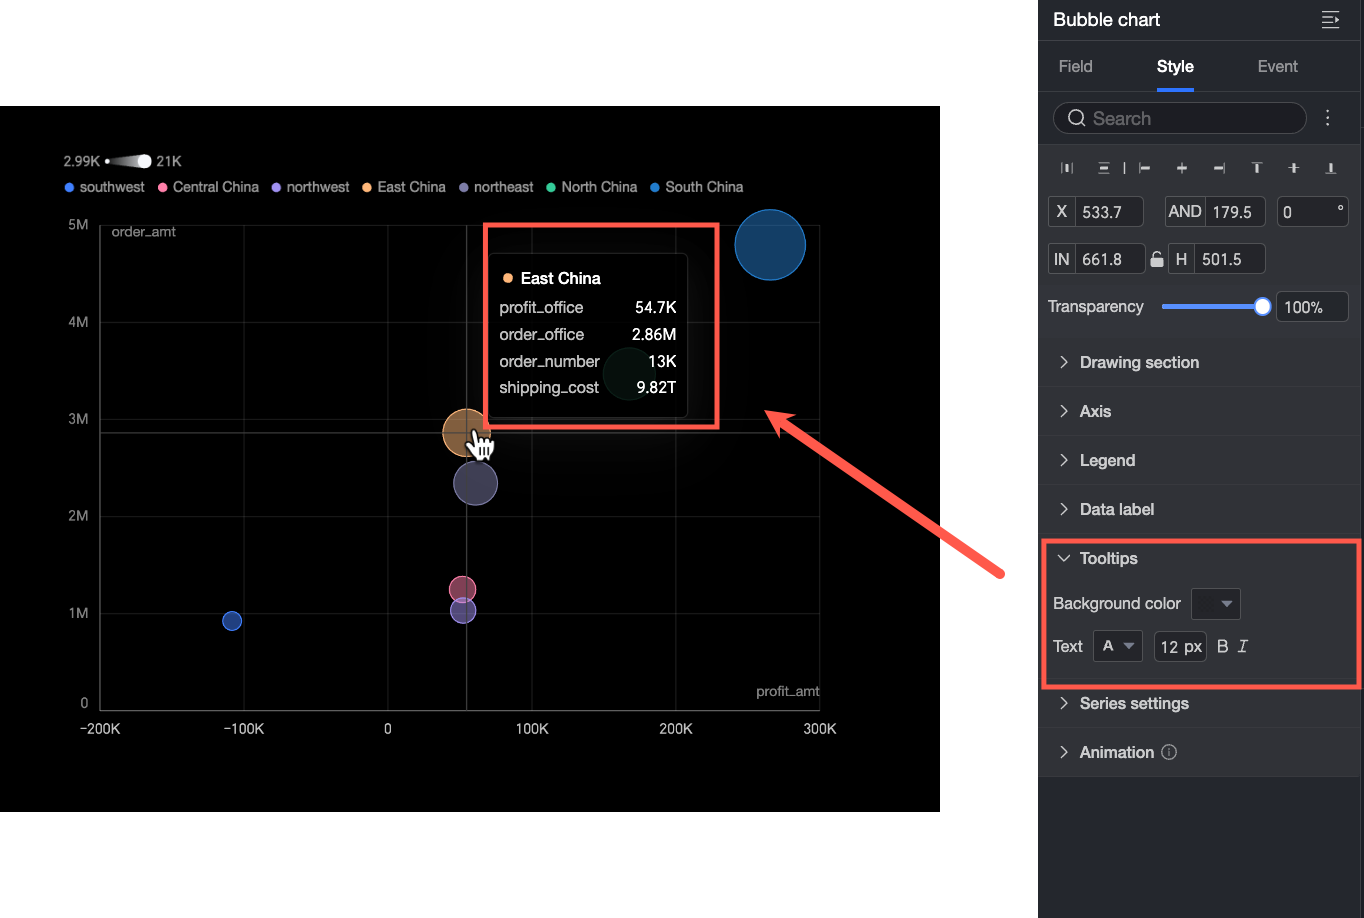This screenshot has height=918, width=1364.
Task: Click the 'Background color' label
Action: 1117,604
